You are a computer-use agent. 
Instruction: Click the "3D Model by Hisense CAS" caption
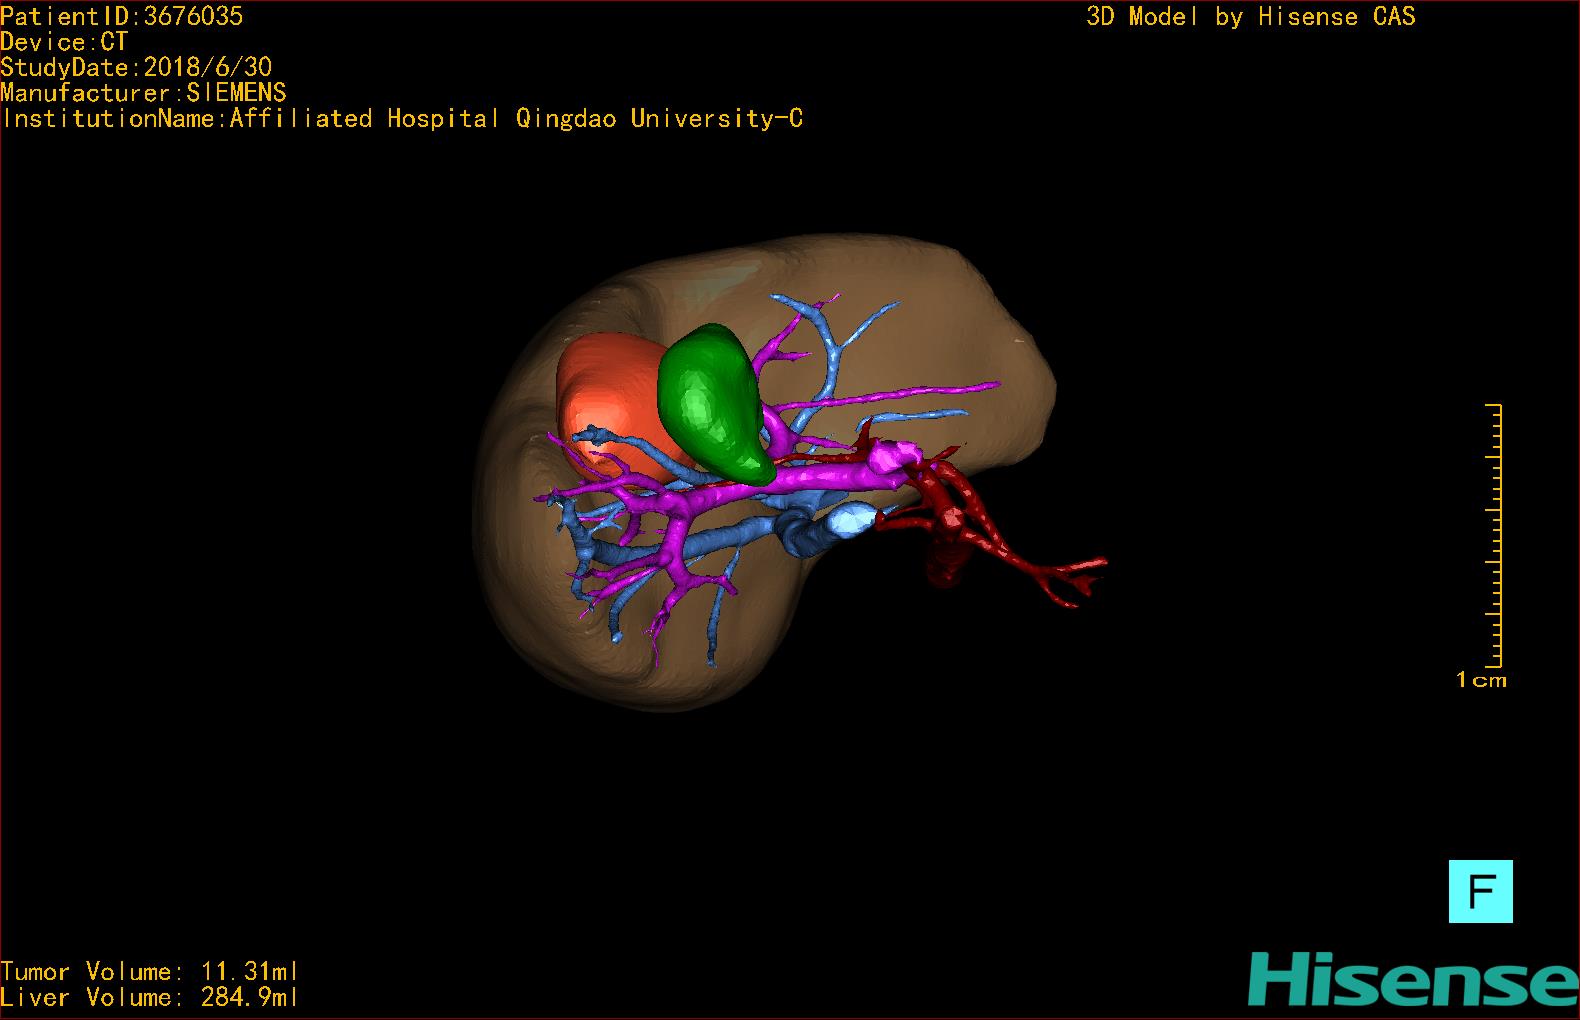(x=1251, y=17)
